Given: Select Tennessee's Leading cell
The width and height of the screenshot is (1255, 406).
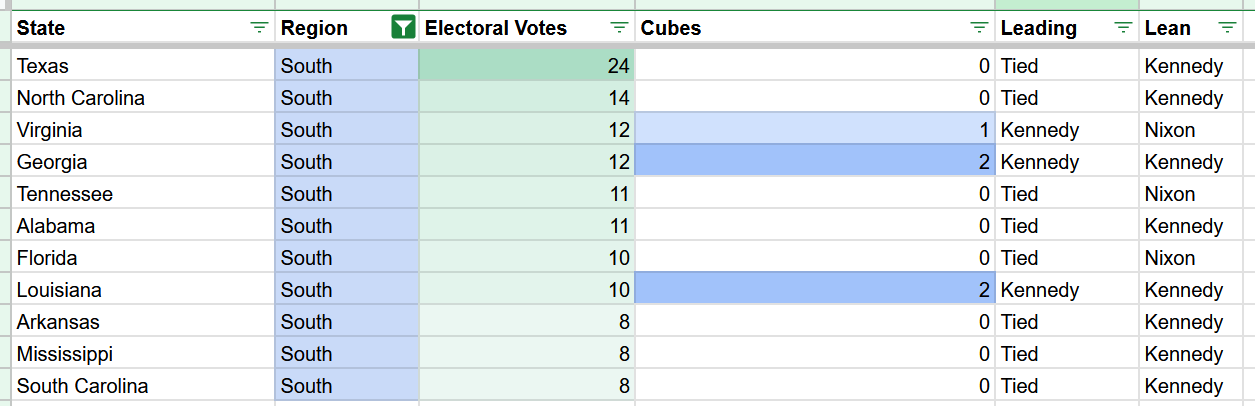Looking at the screenshot, I should [x=1066, y=194].
